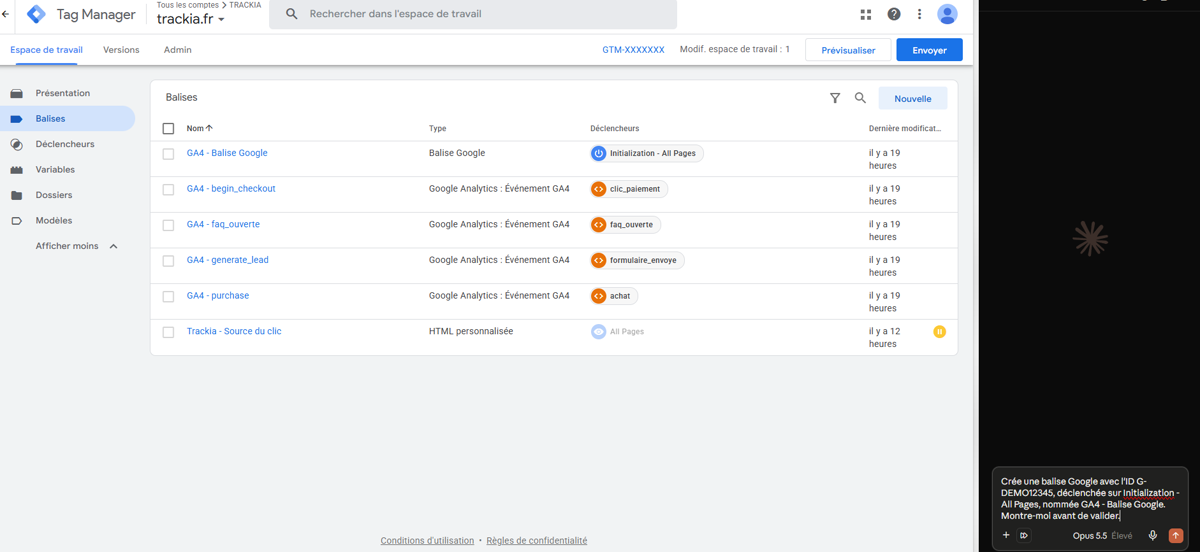This screenshot has height=552, width=1200.
Task: Open the GA4 - faq_ouverte tag
Action: (x=223, y=225)
